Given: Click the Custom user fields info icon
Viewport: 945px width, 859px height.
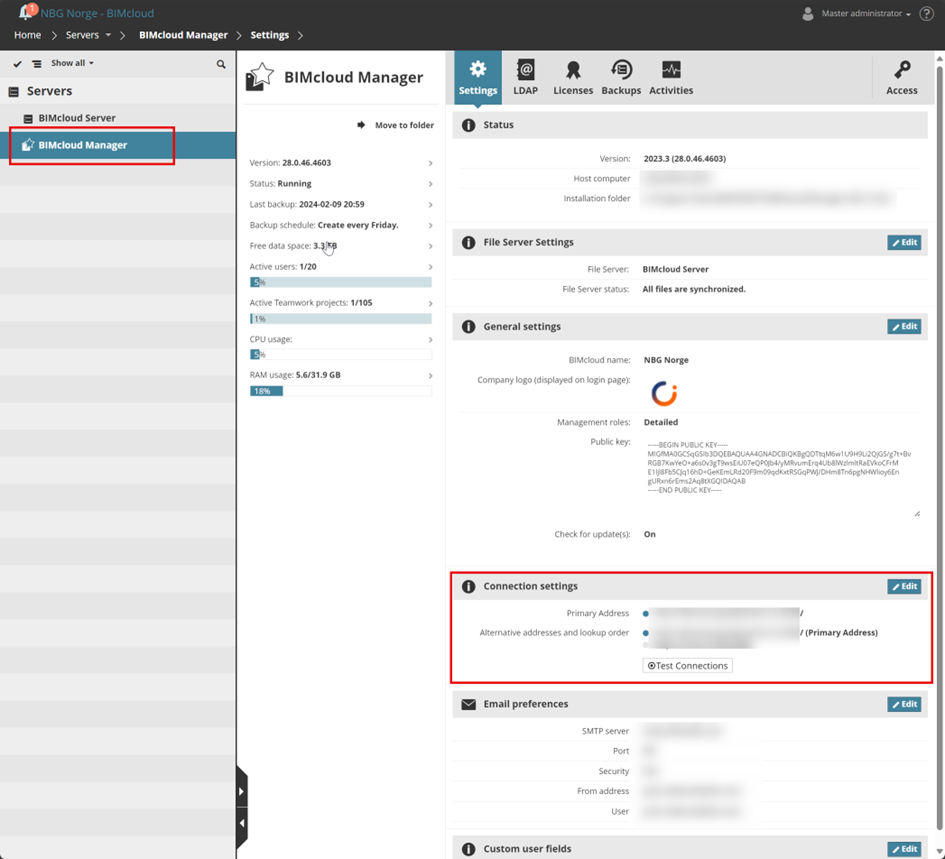Looking at the screenshot, I should tap(468, 849).
